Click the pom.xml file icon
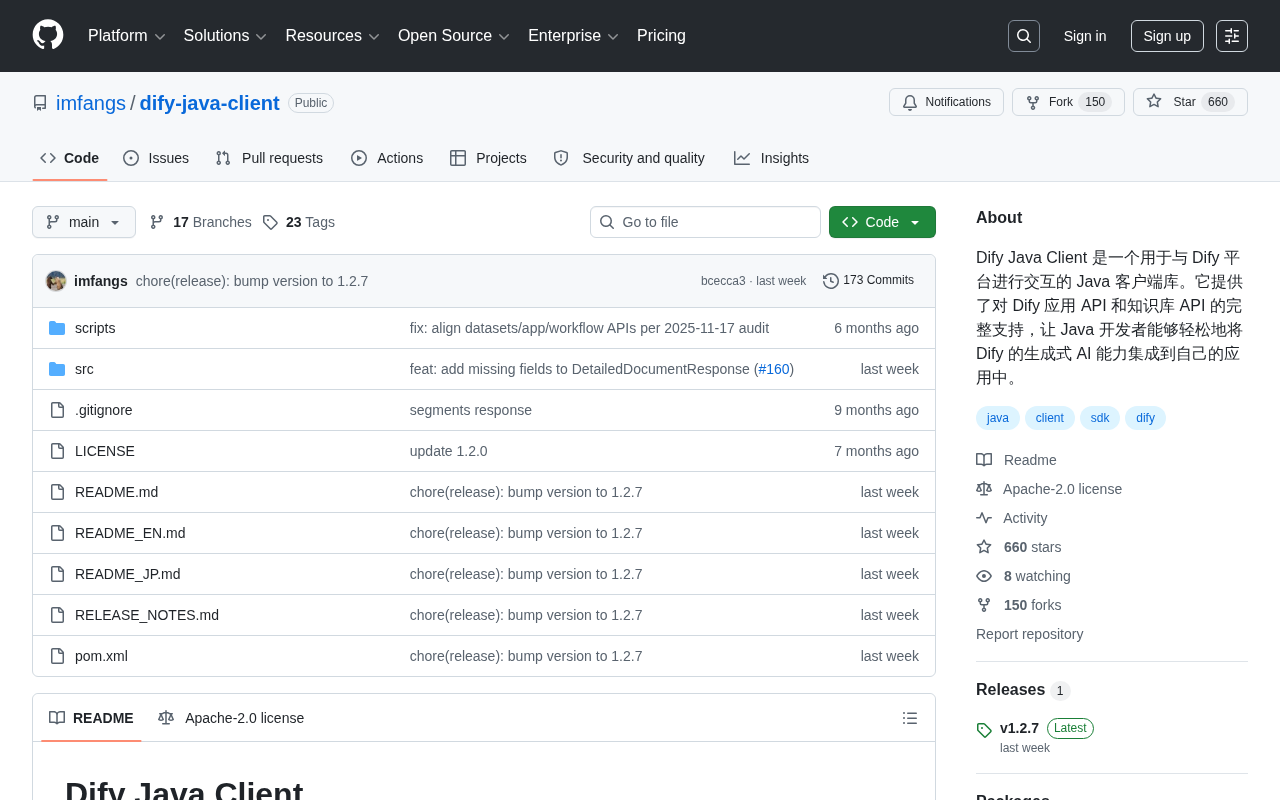The height and width of the screenshot is (800, 1280). click(x=57, y=656)
